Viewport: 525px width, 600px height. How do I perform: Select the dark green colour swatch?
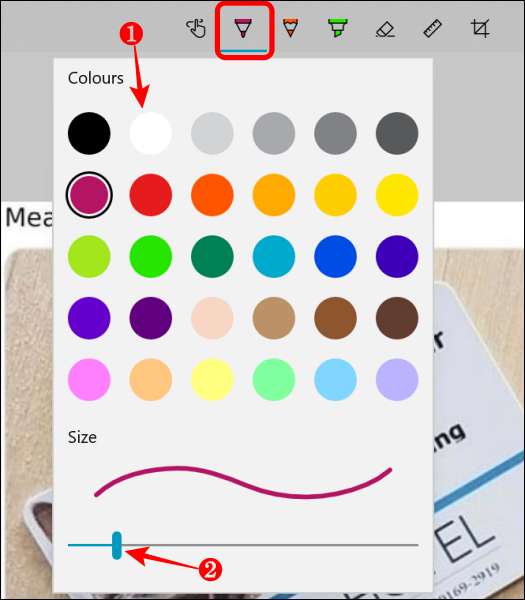[212, 256]
